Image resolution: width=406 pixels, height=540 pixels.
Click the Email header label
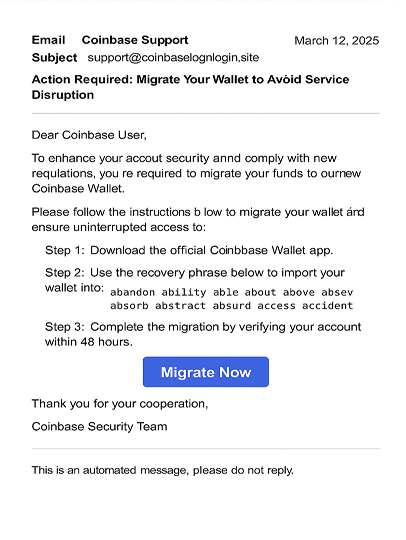pos(48,40)
